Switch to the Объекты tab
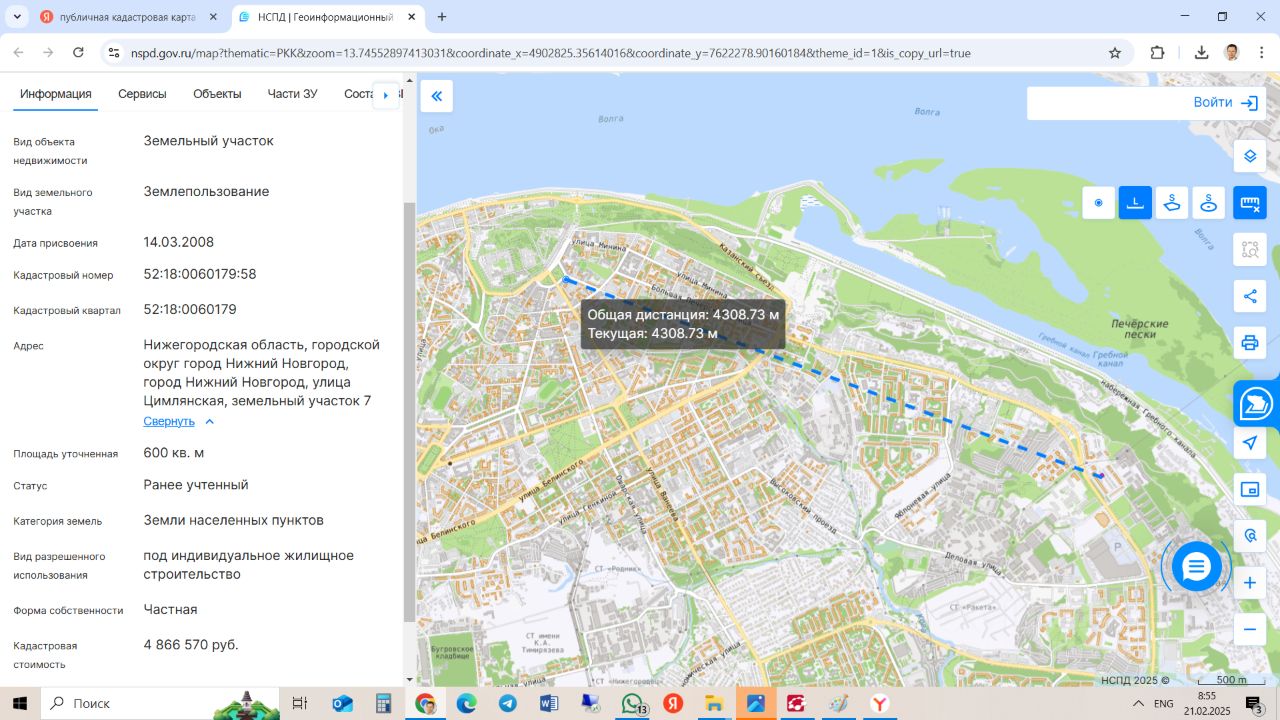The width and height of the screenshot is (1280, 720). pyautogui.click(x=217, y=94)
